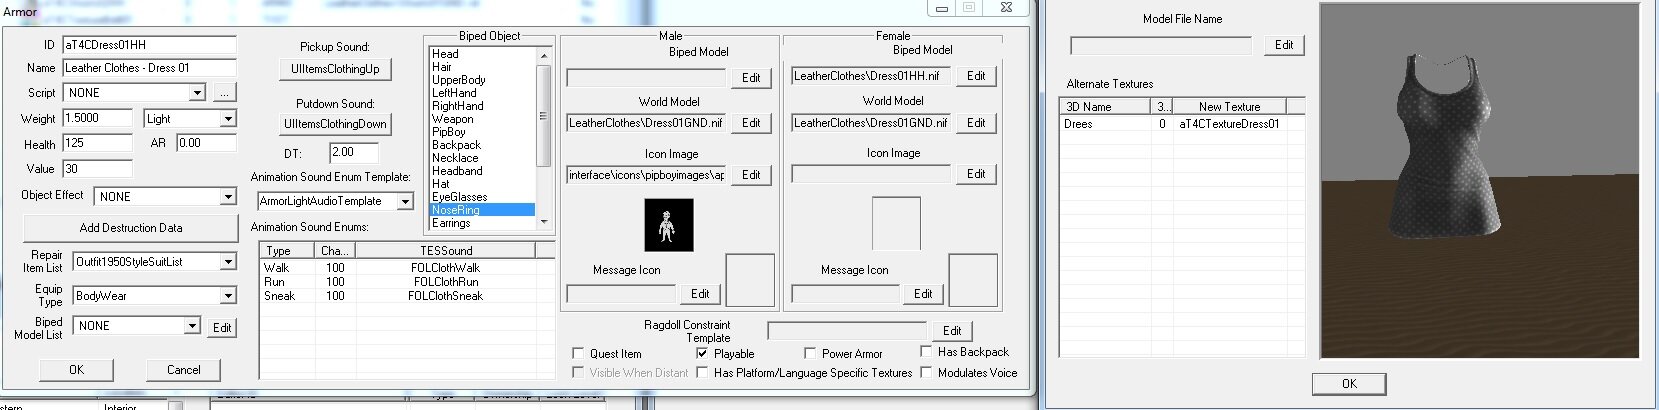1659x410 pixels.
Task: Click OK in the model preview window
Action: tap(1349, 384)
